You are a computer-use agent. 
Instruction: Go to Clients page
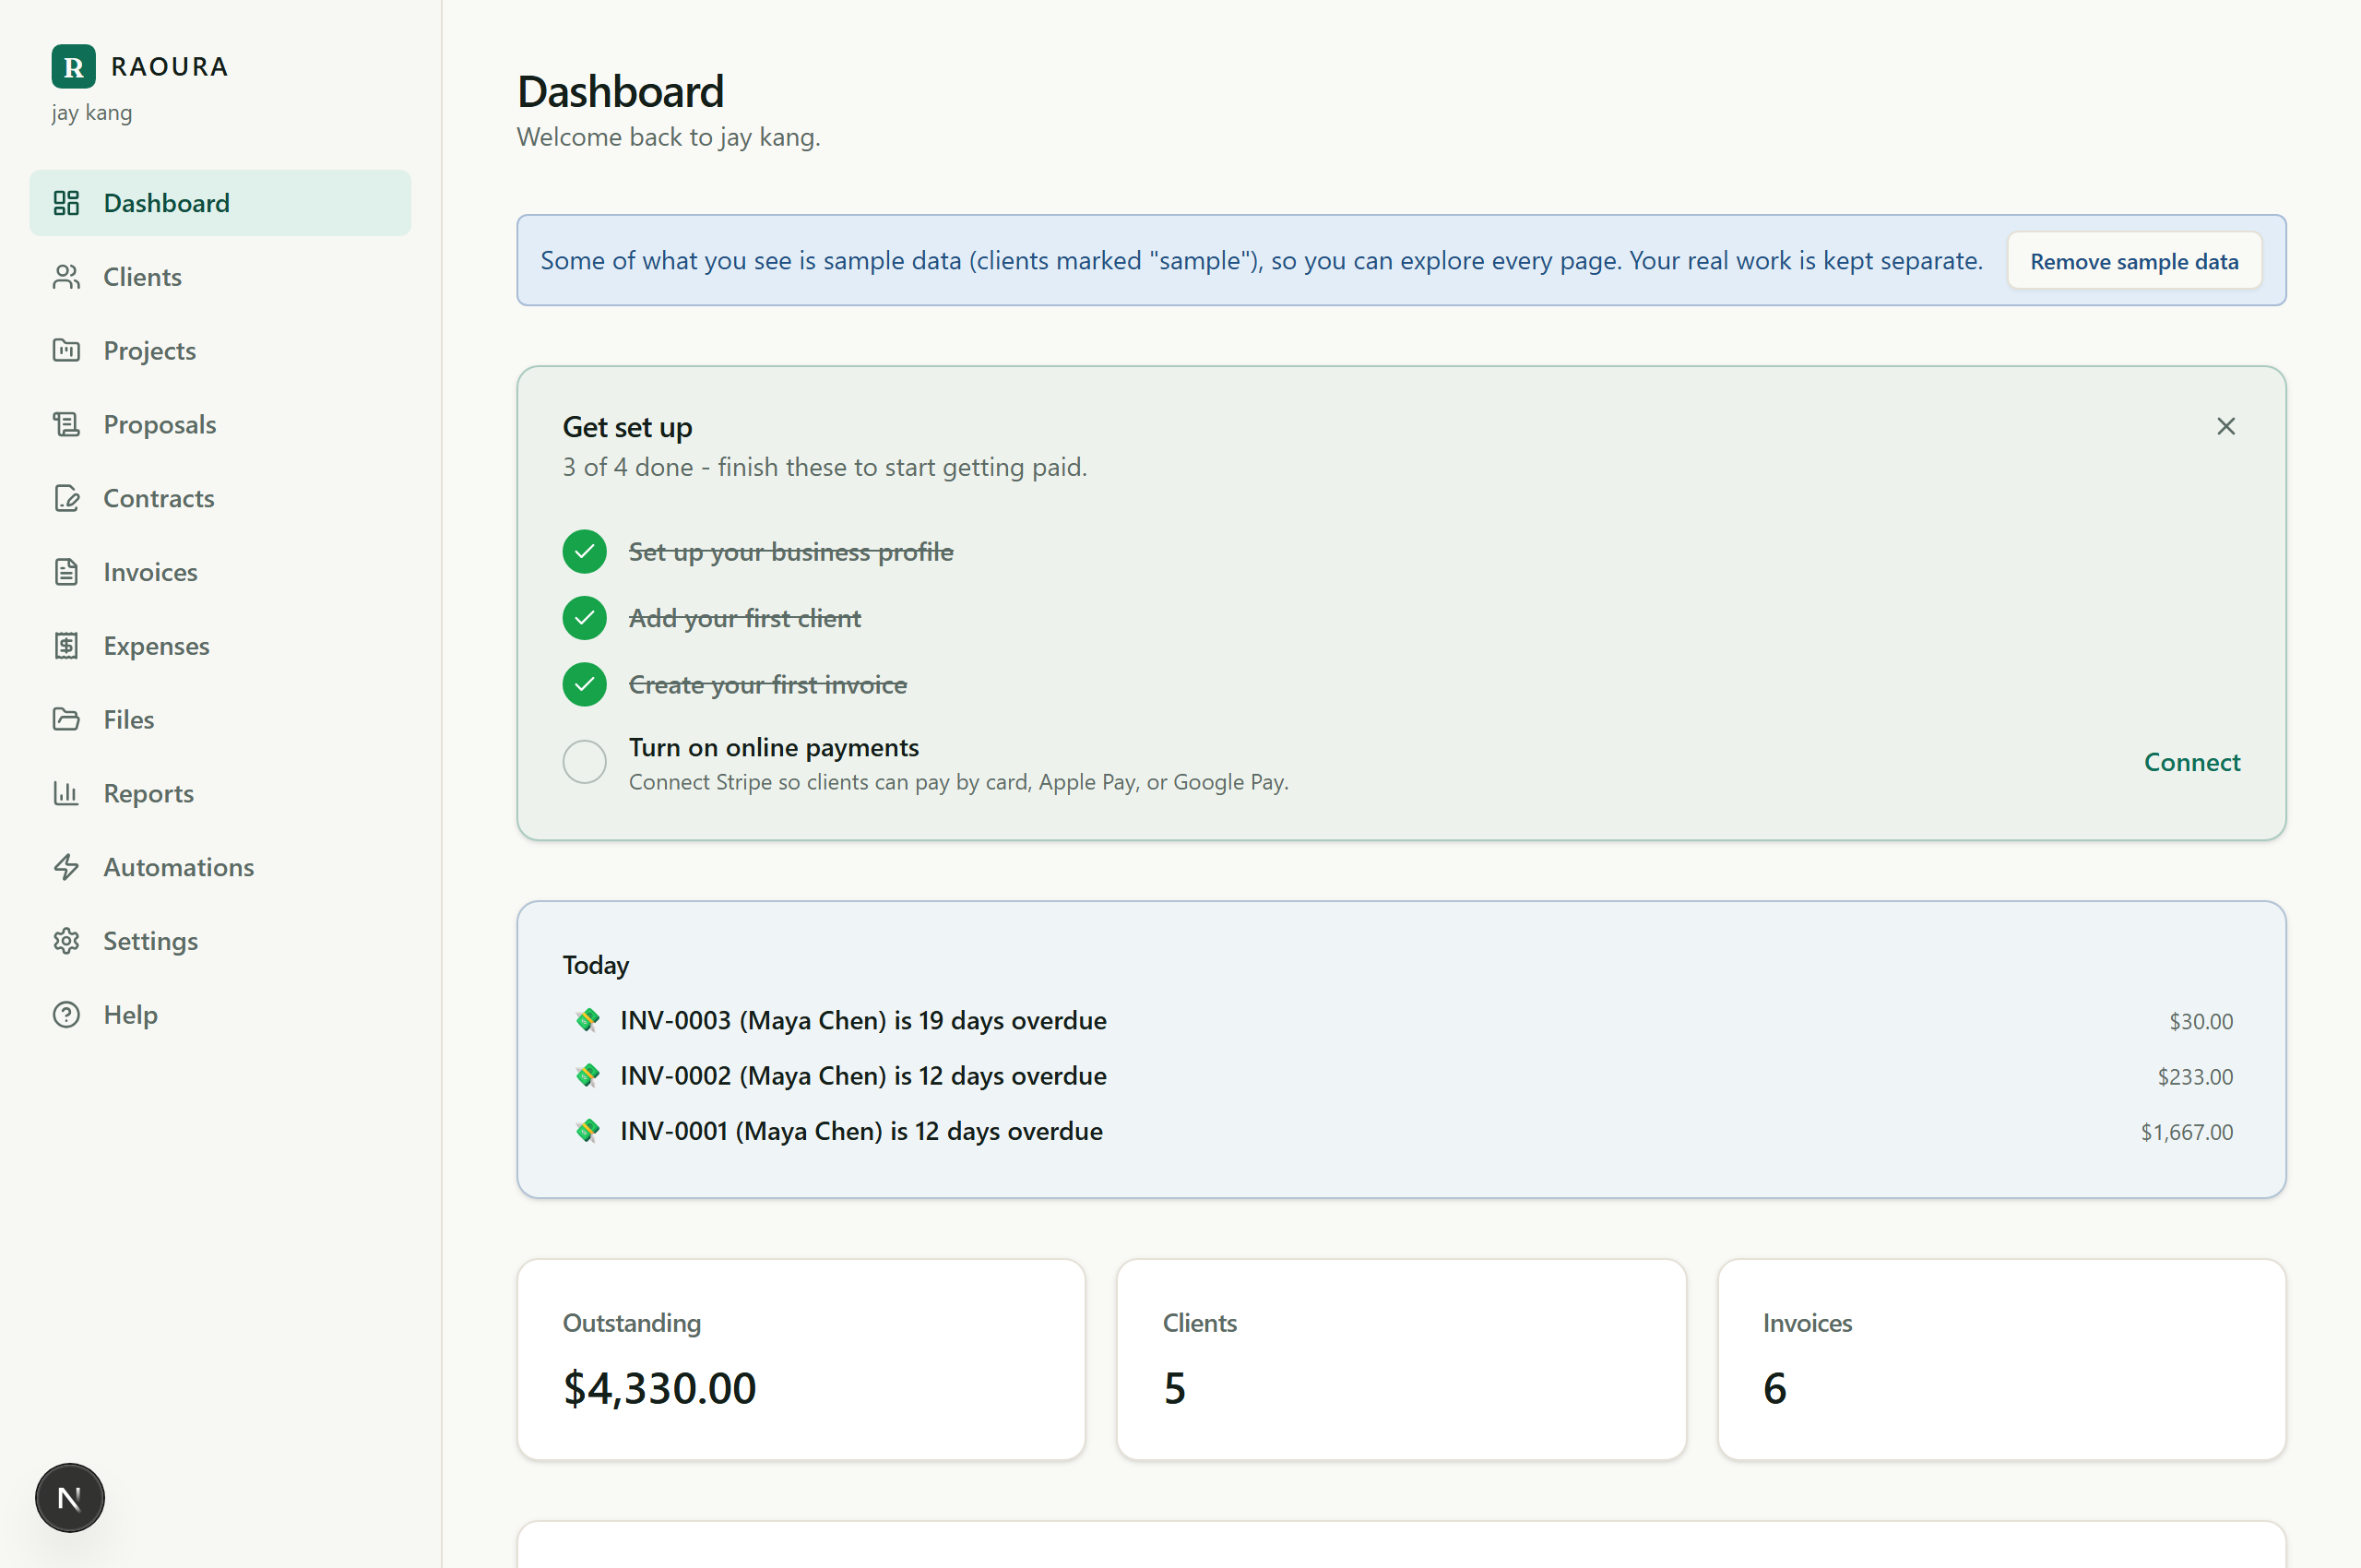220,277
